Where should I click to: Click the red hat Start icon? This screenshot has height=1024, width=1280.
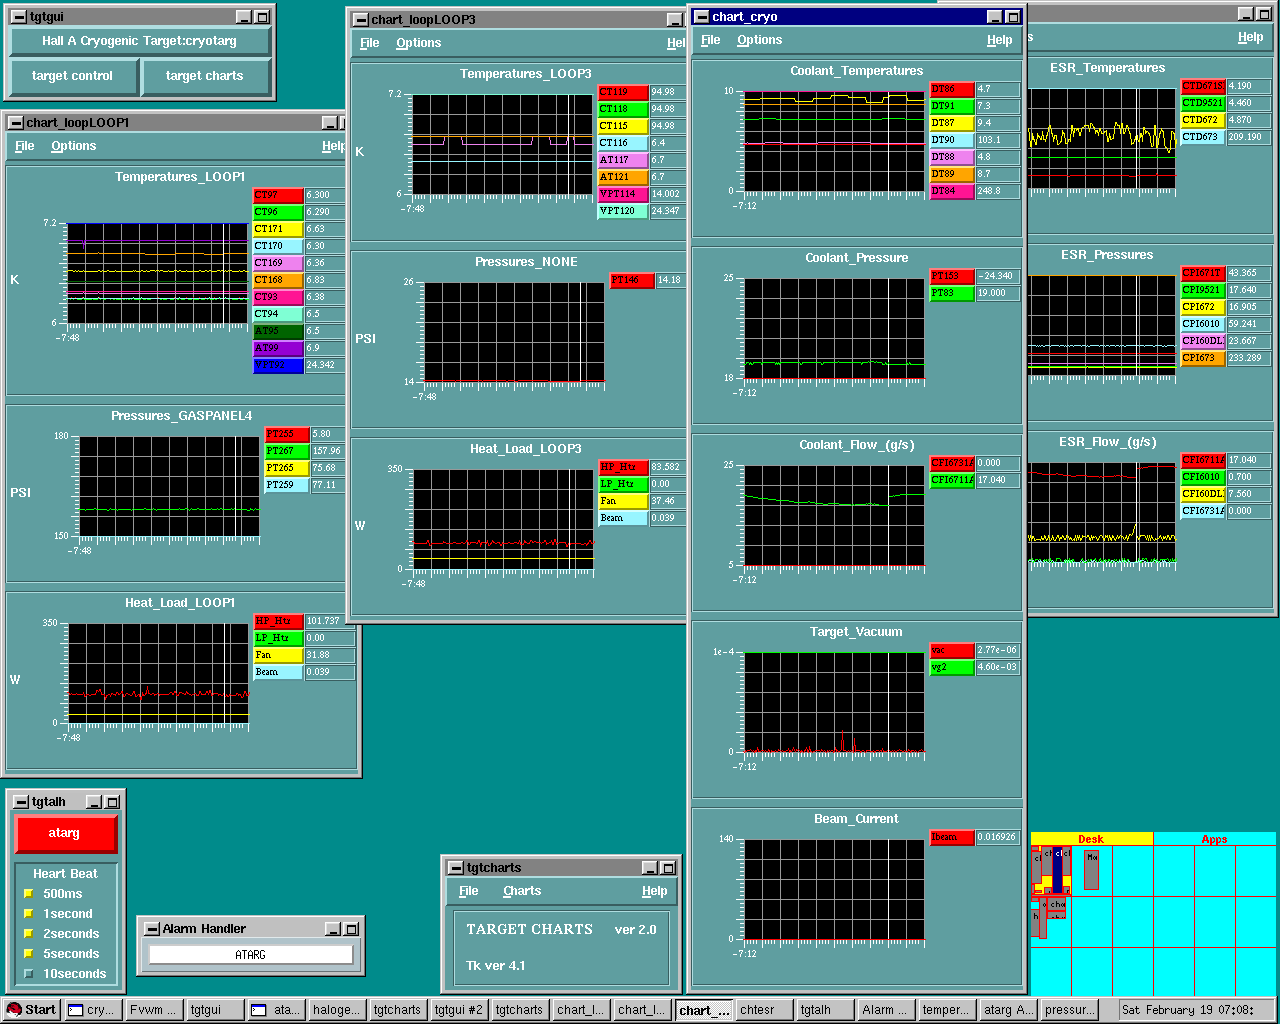pos(14,1010)
